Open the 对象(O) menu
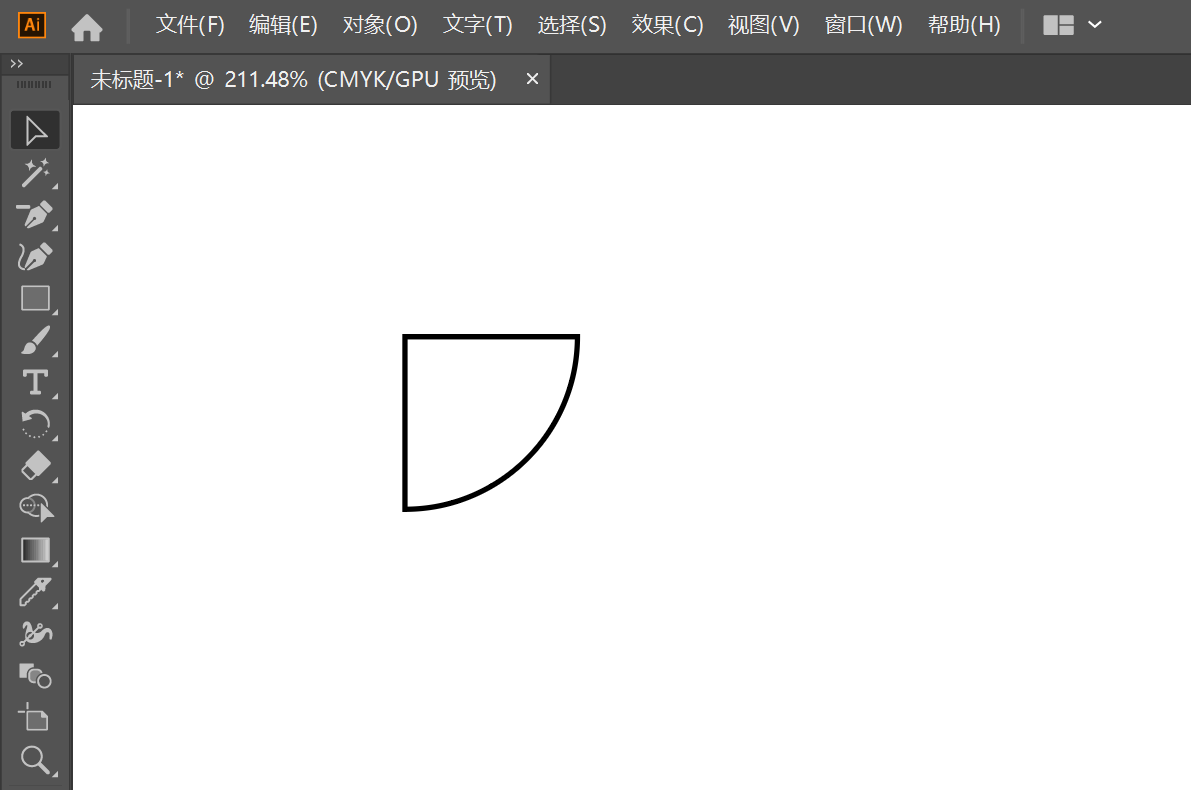This screenshot has height=790, width=1191. pos(380,24)
